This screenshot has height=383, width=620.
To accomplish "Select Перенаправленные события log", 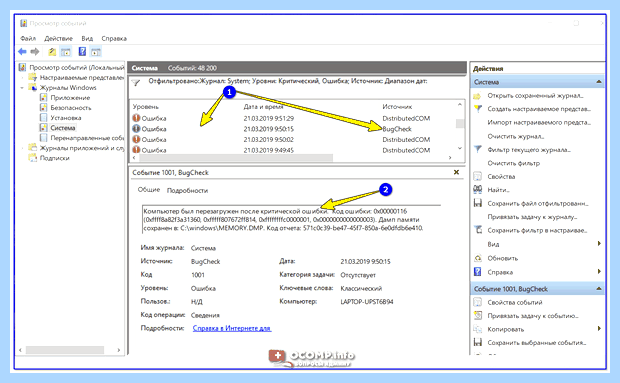I will (x=87, y=138).
